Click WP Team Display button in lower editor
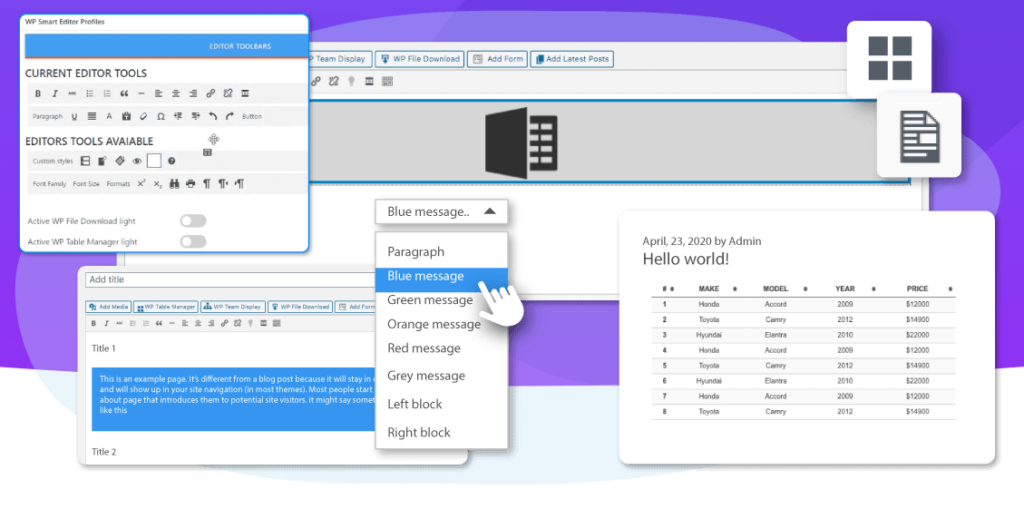The width and height of the screenshot is (1024, 509). [233, 306]
